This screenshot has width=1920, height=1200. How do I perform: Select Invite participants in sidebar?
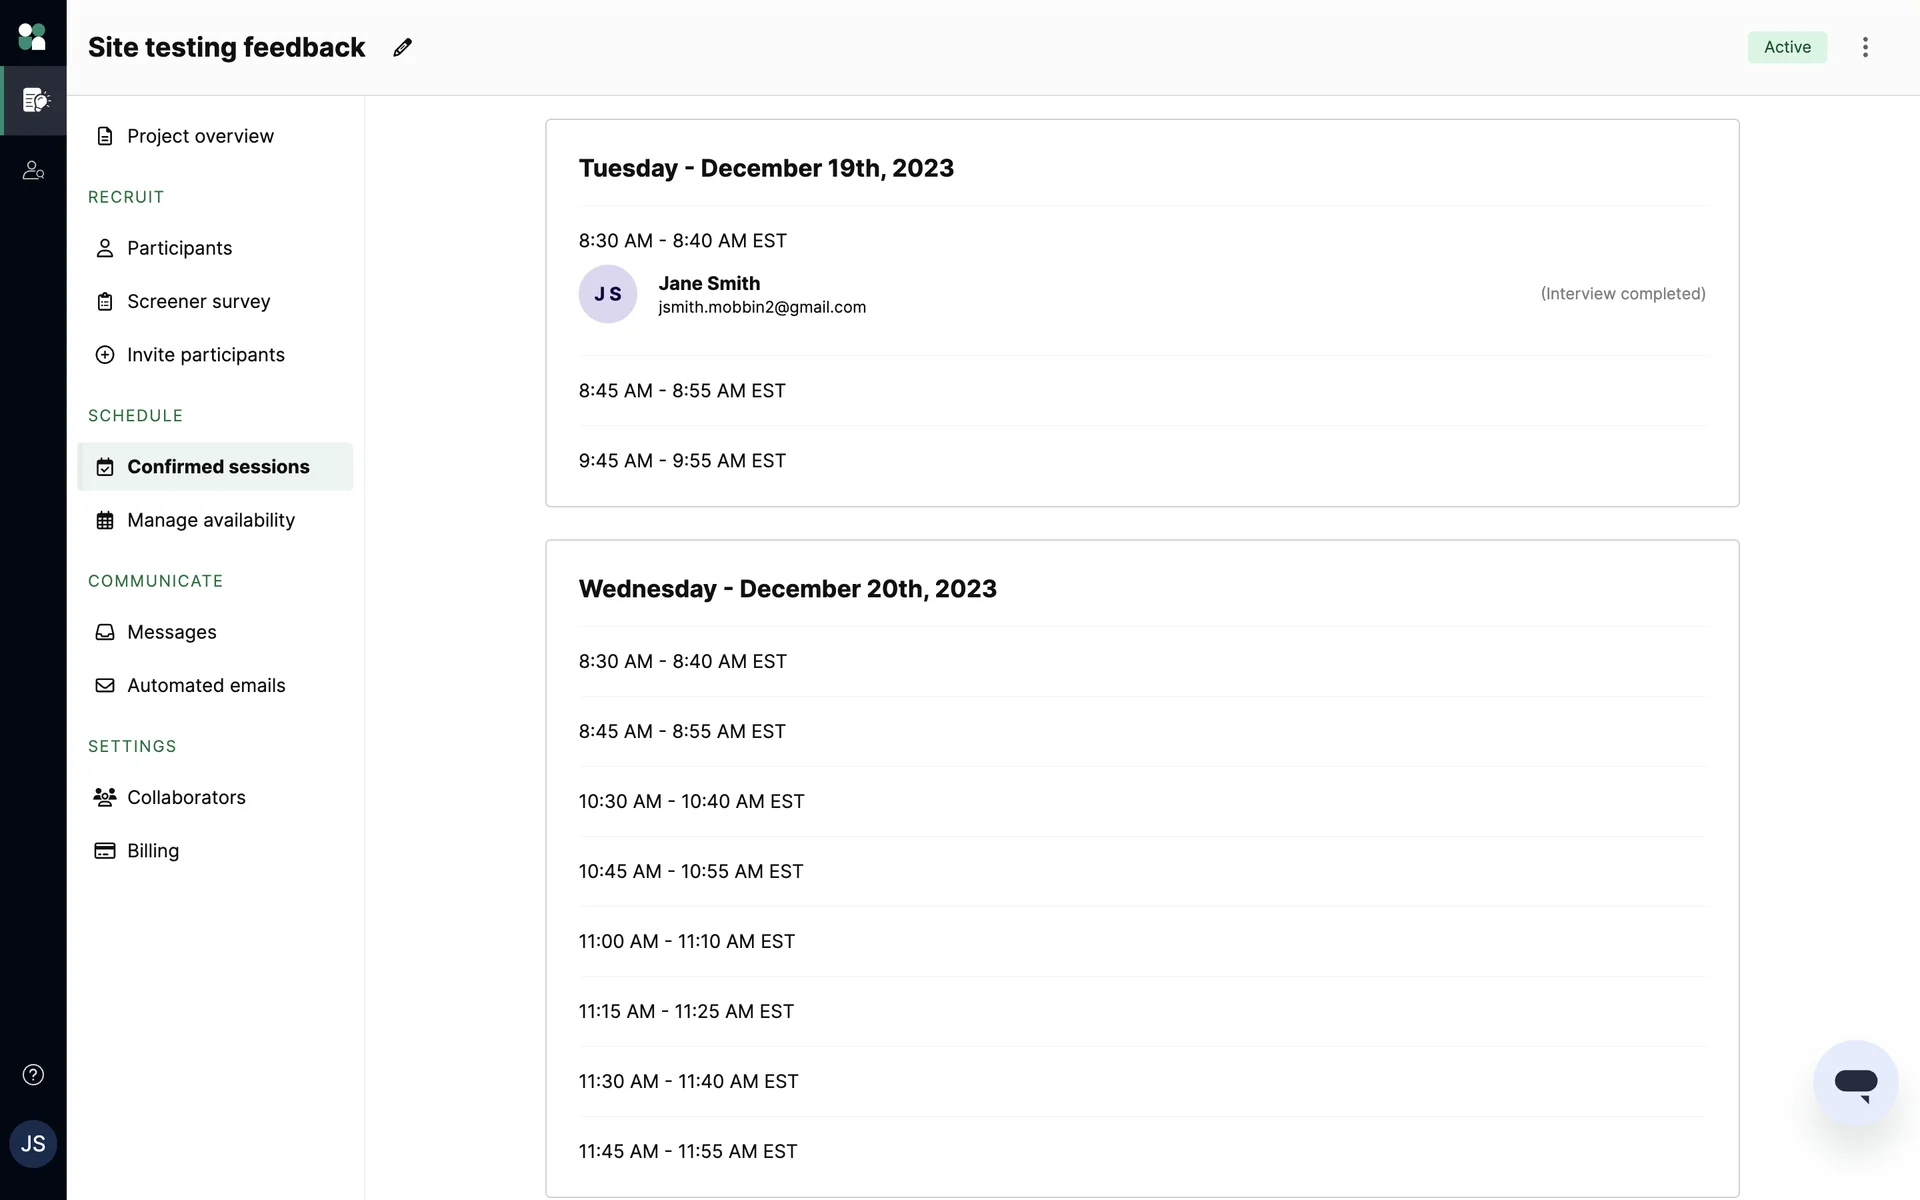pyautogui.click(x=205, y=355)
